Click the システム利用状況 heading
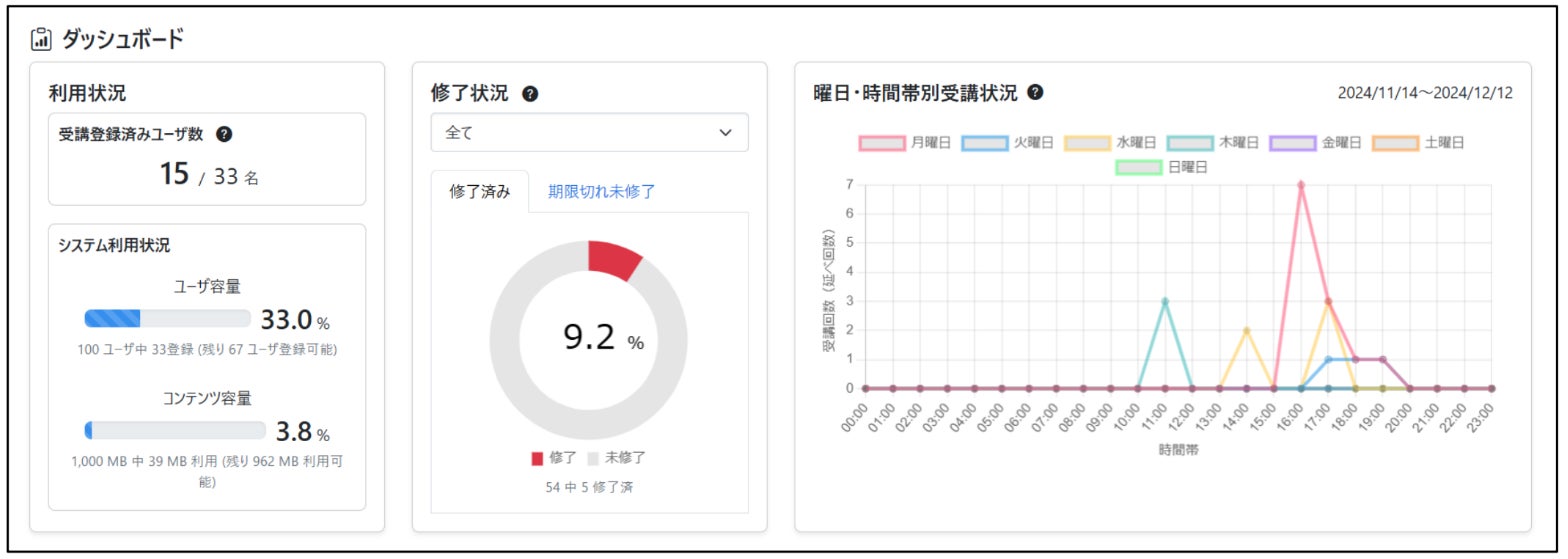This screenshot has width=1568, height=559. (114, 245)
